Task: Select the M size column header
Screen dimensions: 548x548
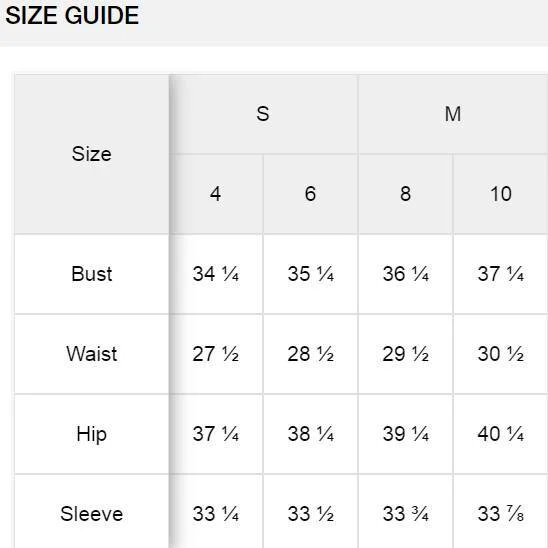Action: pyautogui.click(x=453, y=114)
